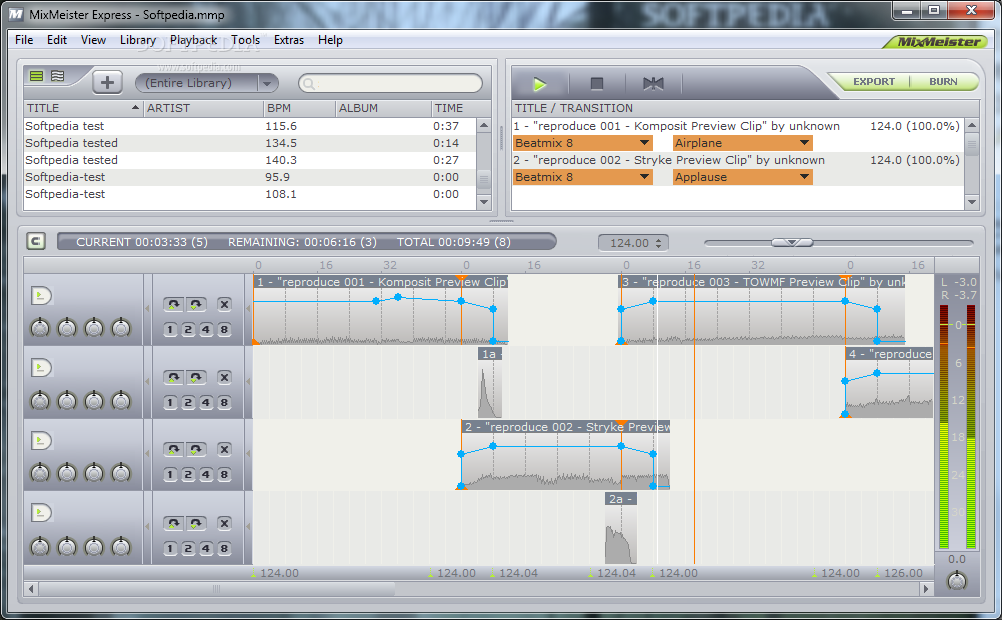Open the Library menu

pos(138,40)
